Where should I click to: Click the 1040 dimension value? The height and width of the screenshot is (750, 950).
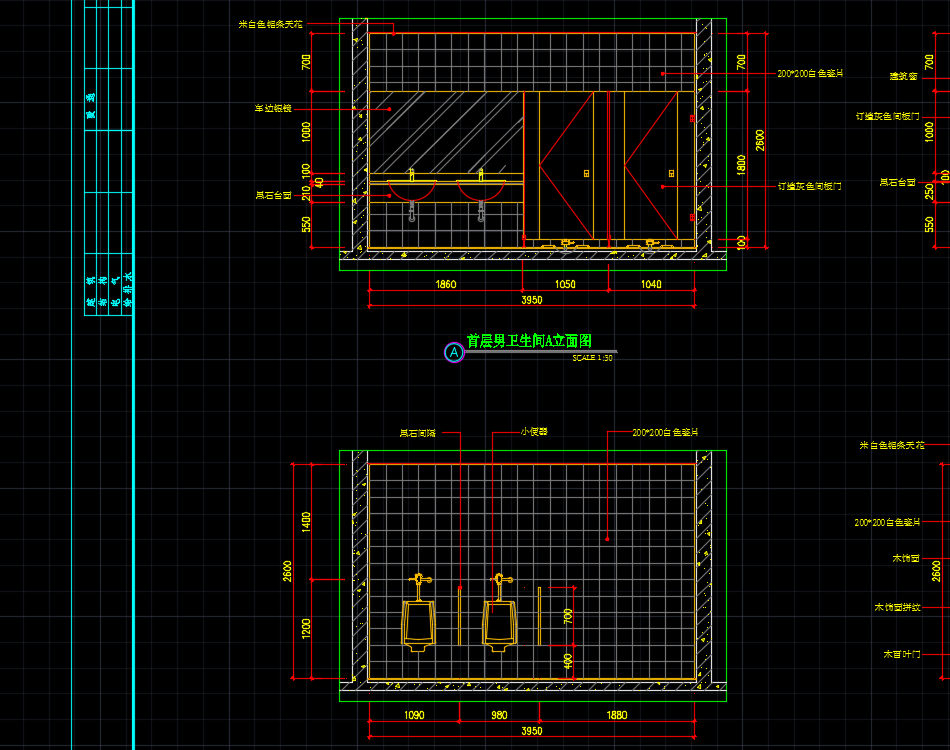coord(650,285)
